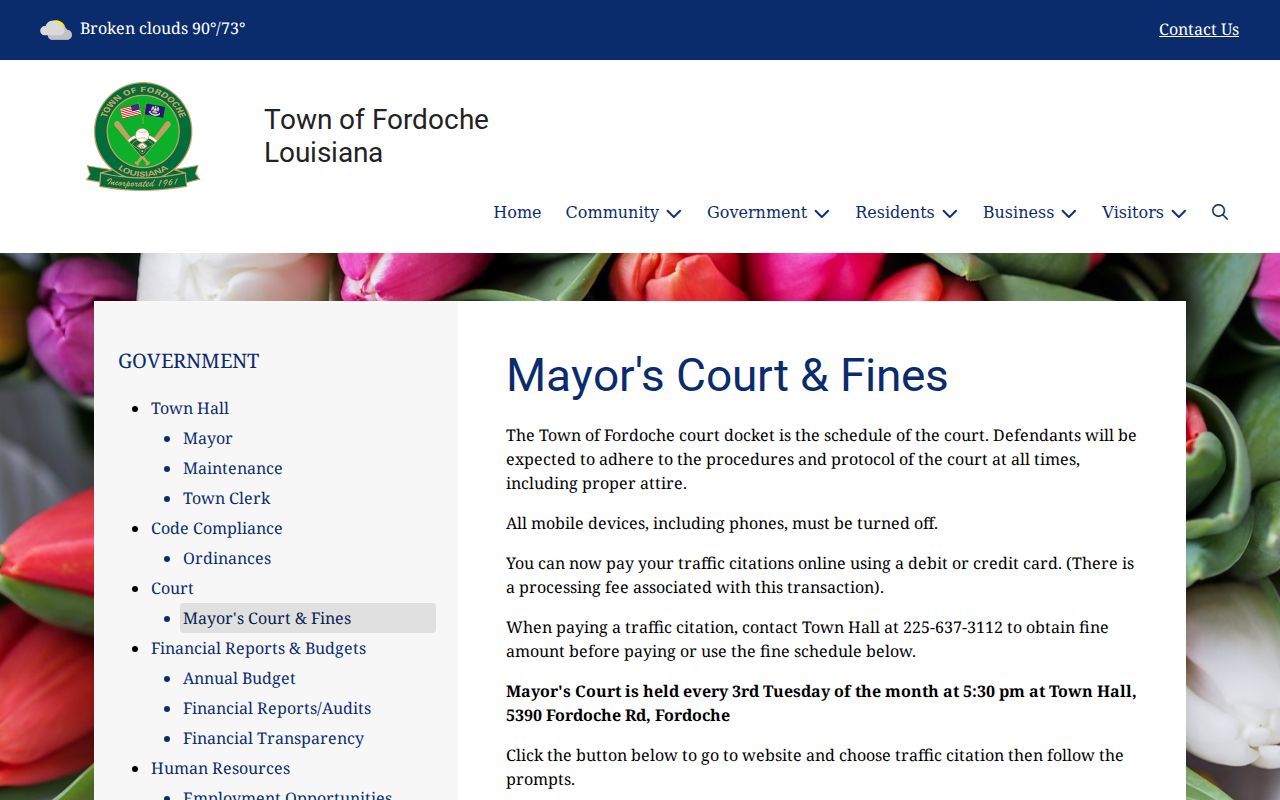Click the paragraph containing phone number 225-637-3112
The height and width of the screenshot is (800, 1280).
pyautogui.click(x=807, y=639)
